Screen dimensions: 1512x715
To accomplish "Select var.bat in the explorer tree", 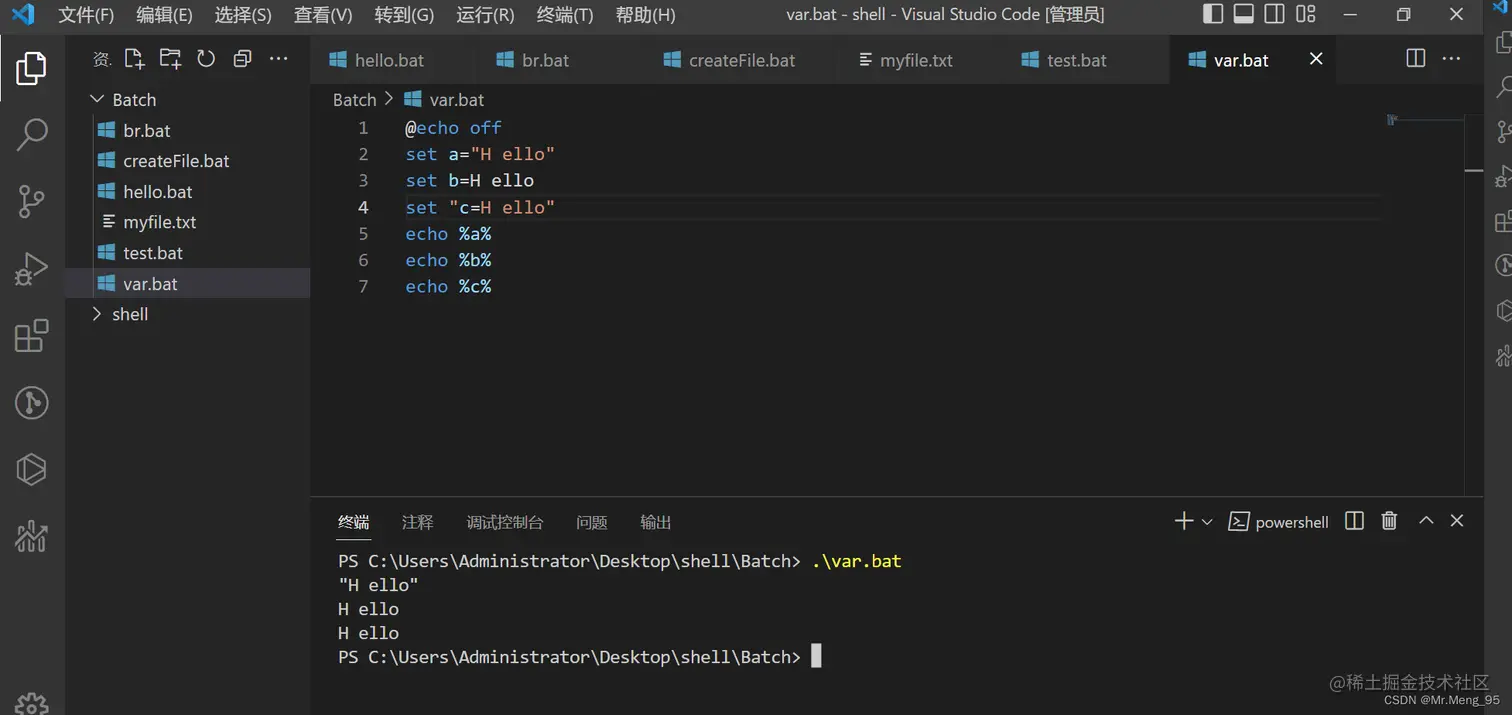I will coord(188,284).
